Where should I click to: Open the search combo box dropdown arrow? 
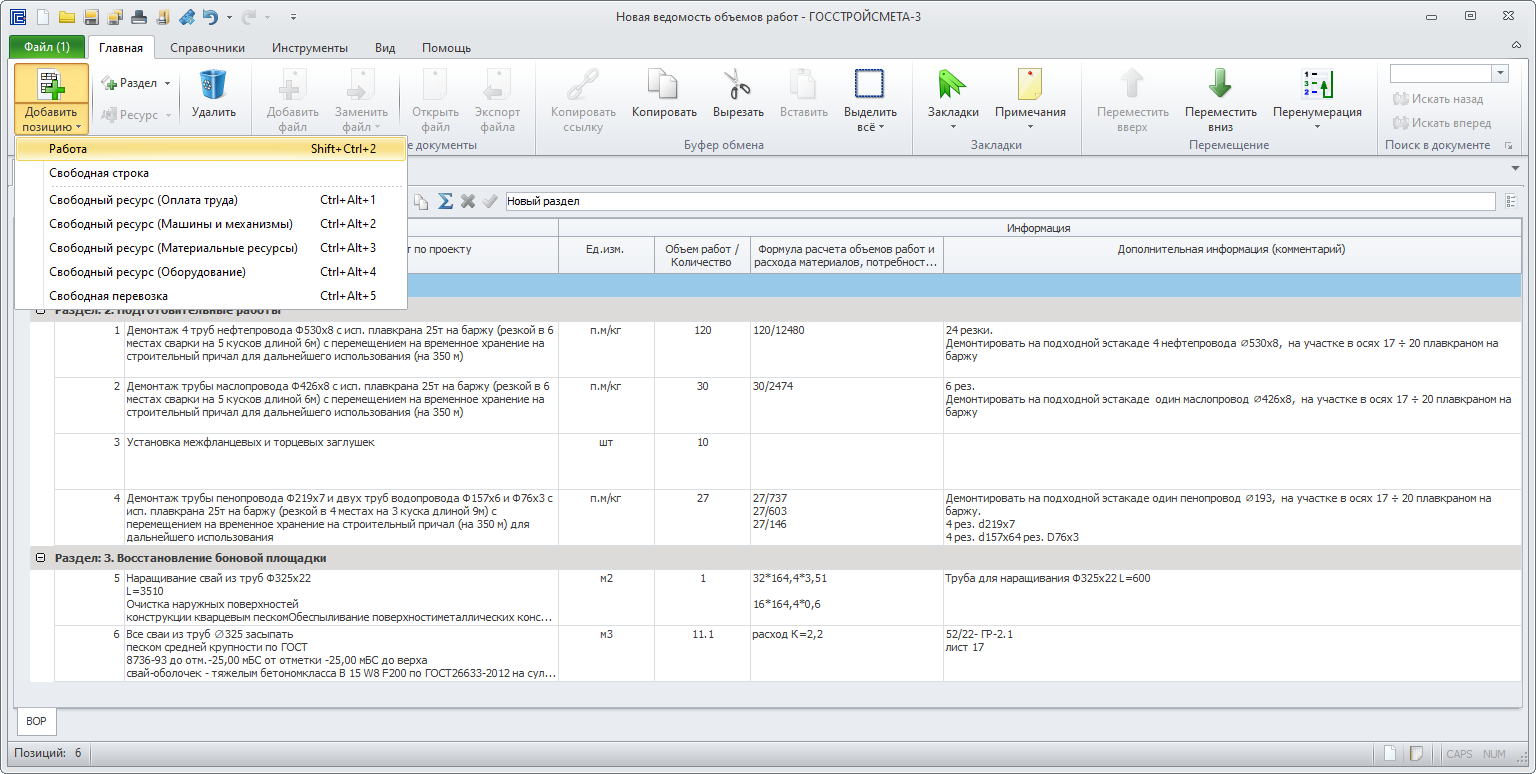tap(1499, 73)
